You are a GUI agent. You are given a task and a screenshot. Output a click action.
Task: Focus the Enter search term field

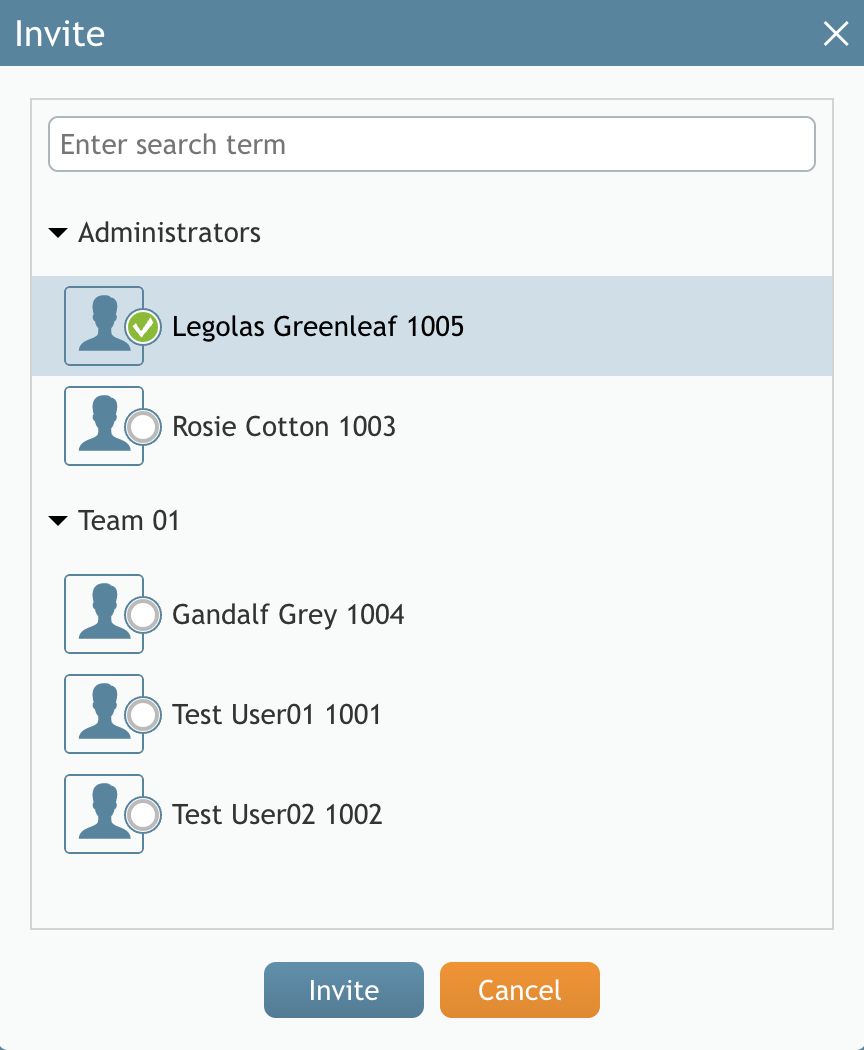pos(432,144)
